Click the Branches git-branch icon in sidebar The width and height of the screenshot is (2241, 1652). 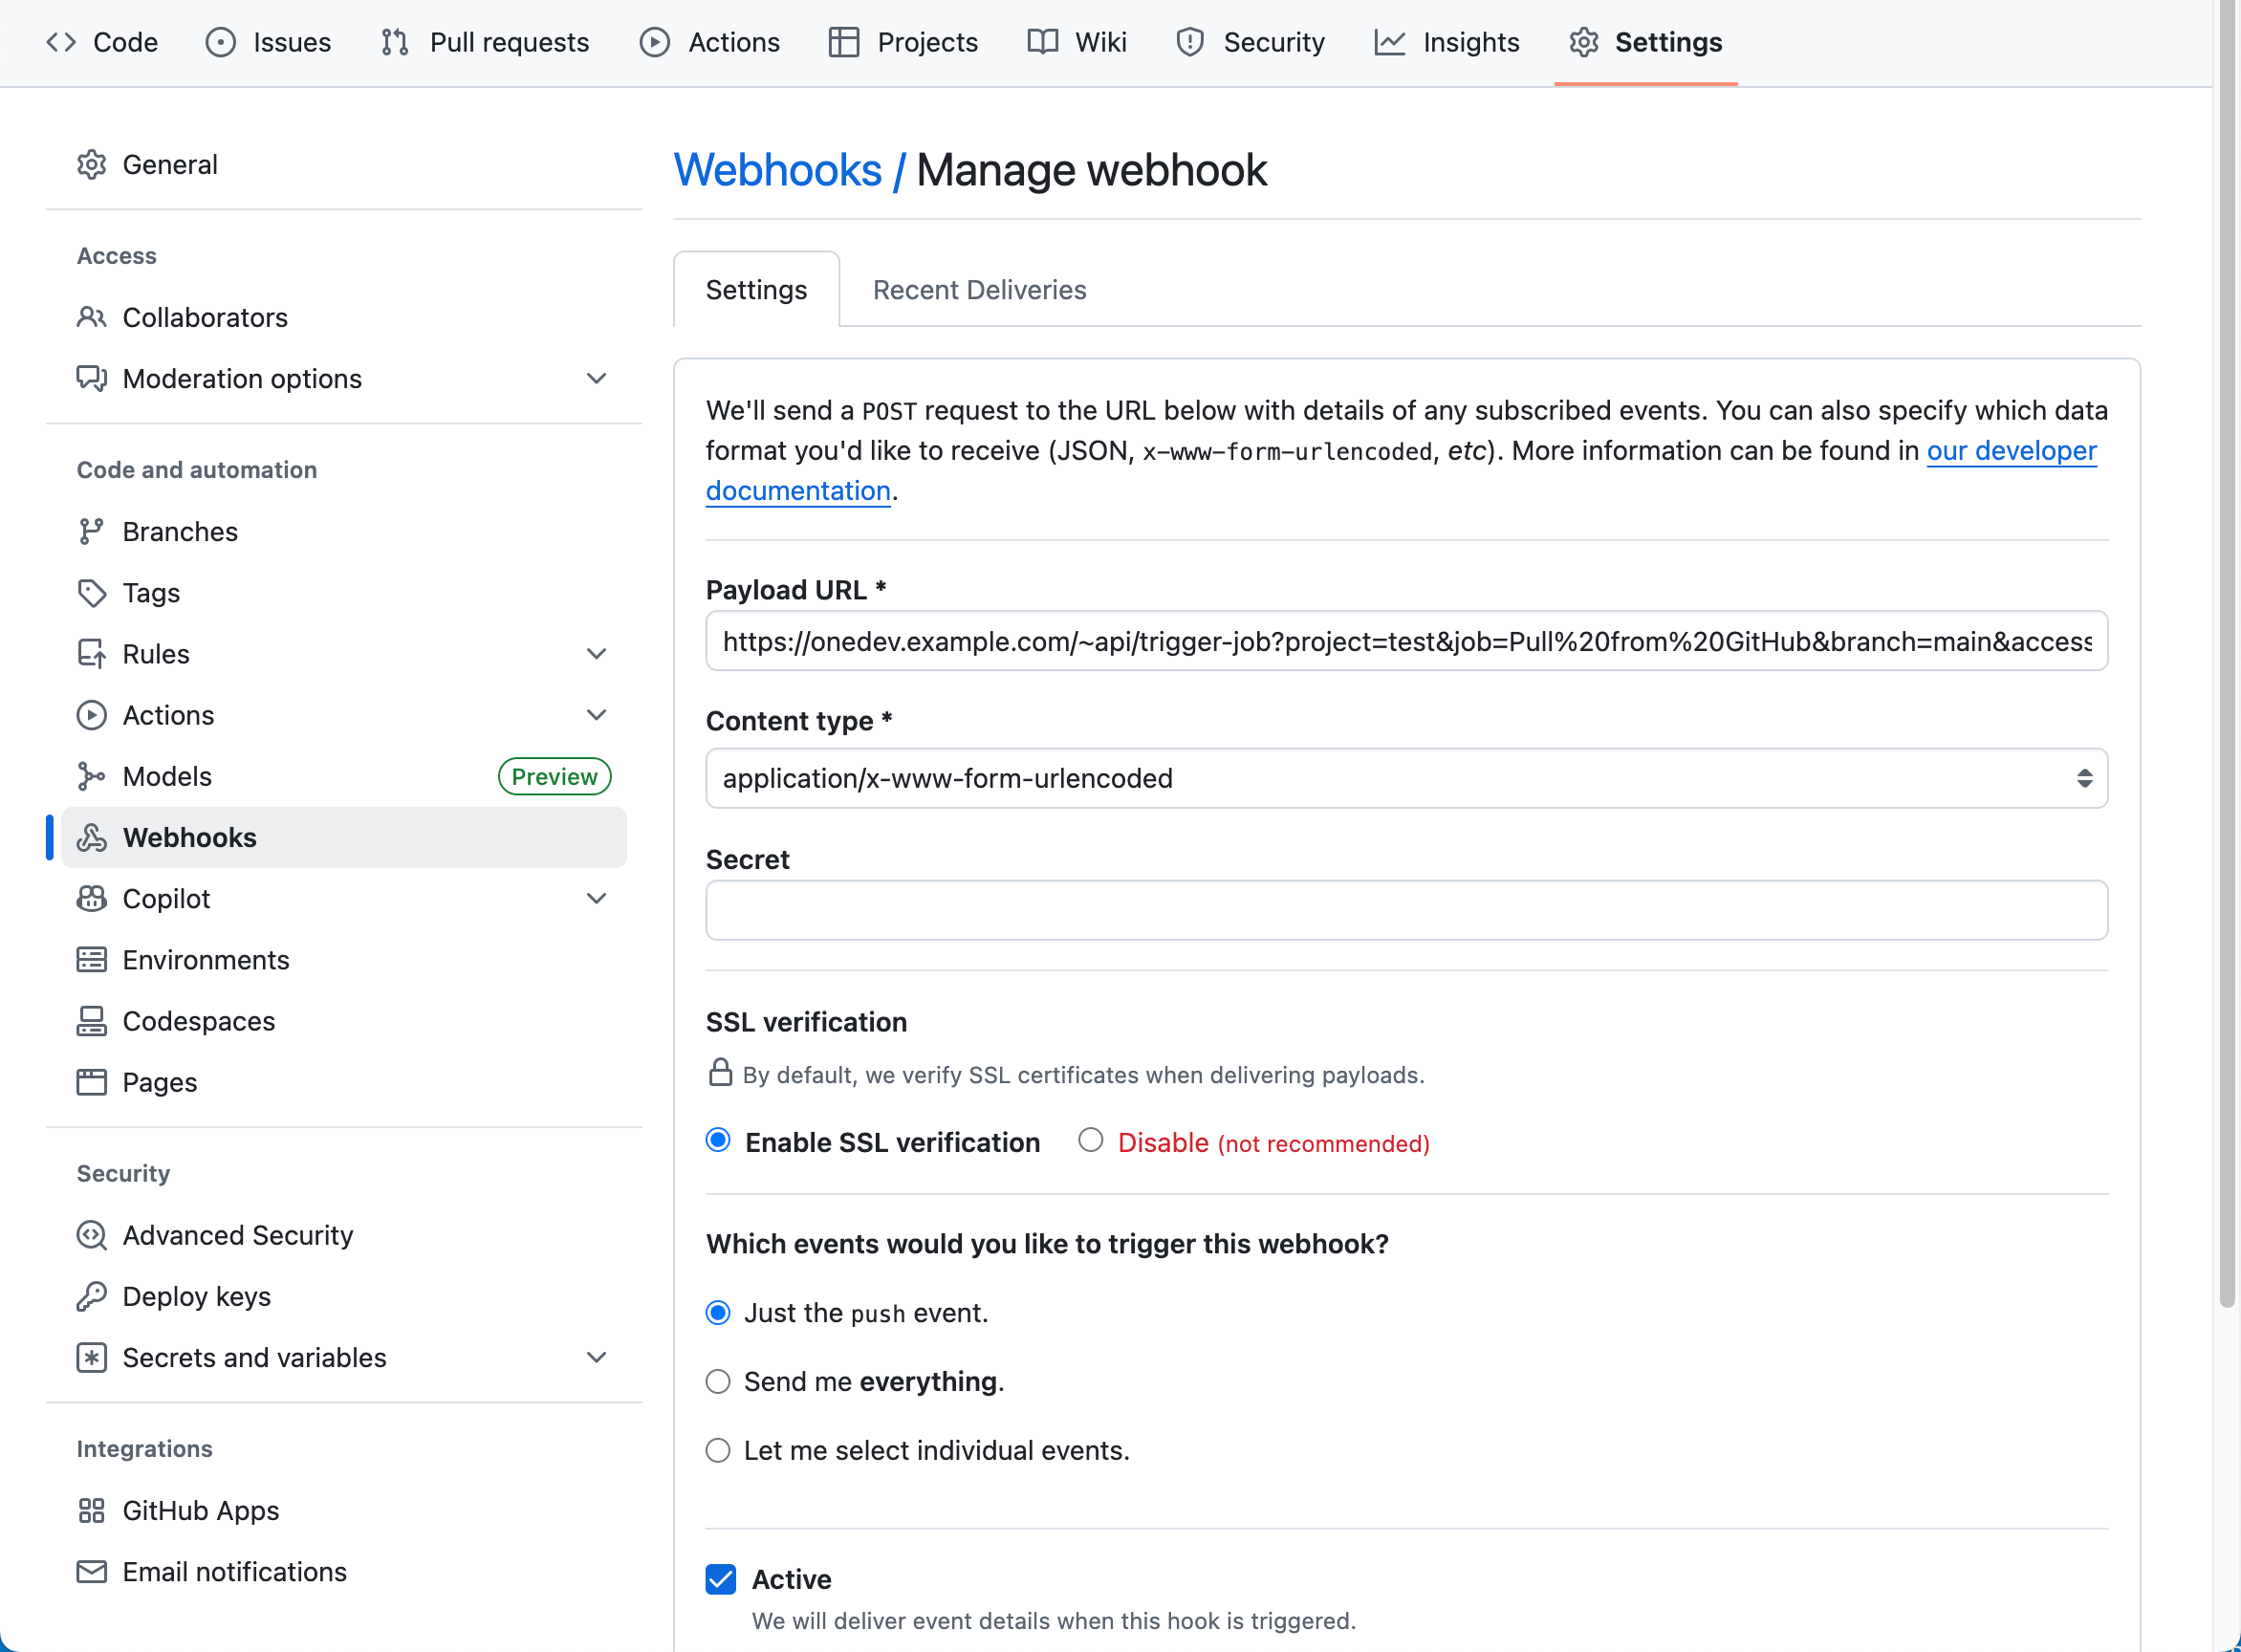91,531
